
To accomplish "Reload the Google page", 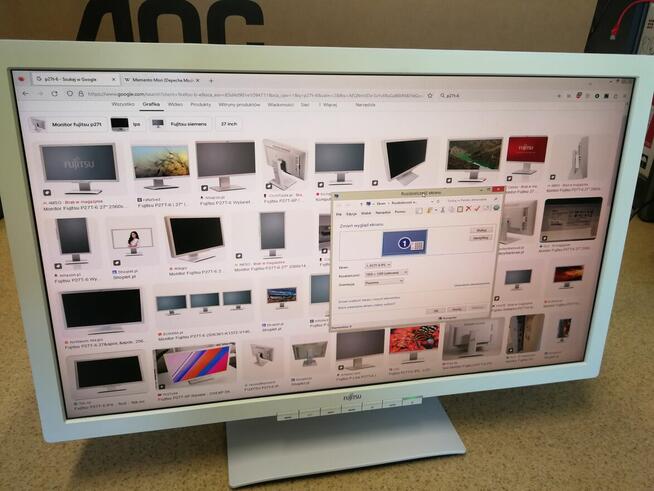I will [54, 94].
